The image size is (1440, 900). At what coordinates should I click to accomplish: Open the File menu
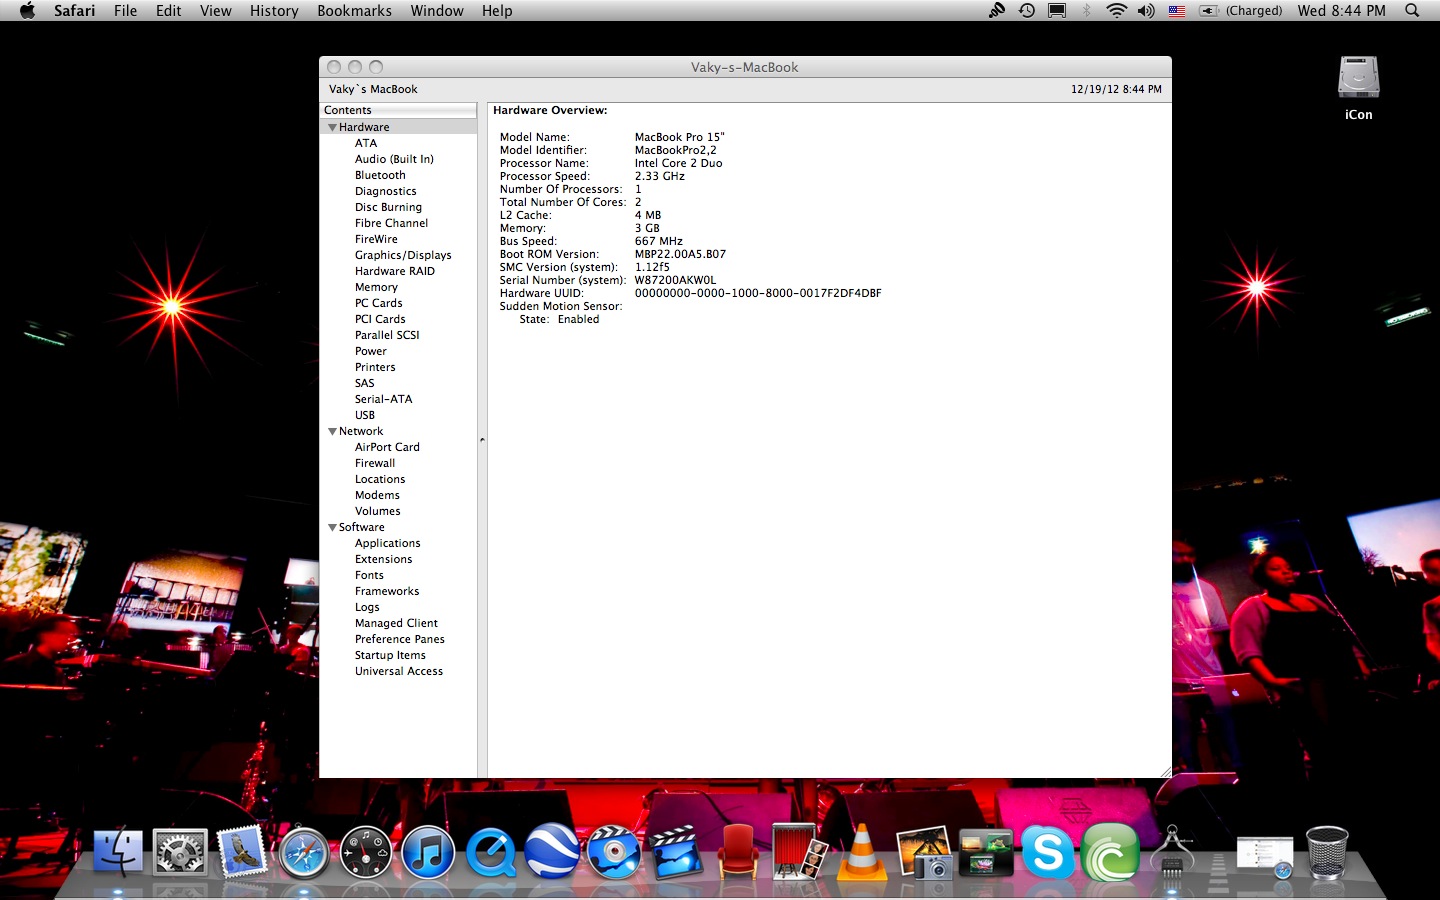(126, 11)
